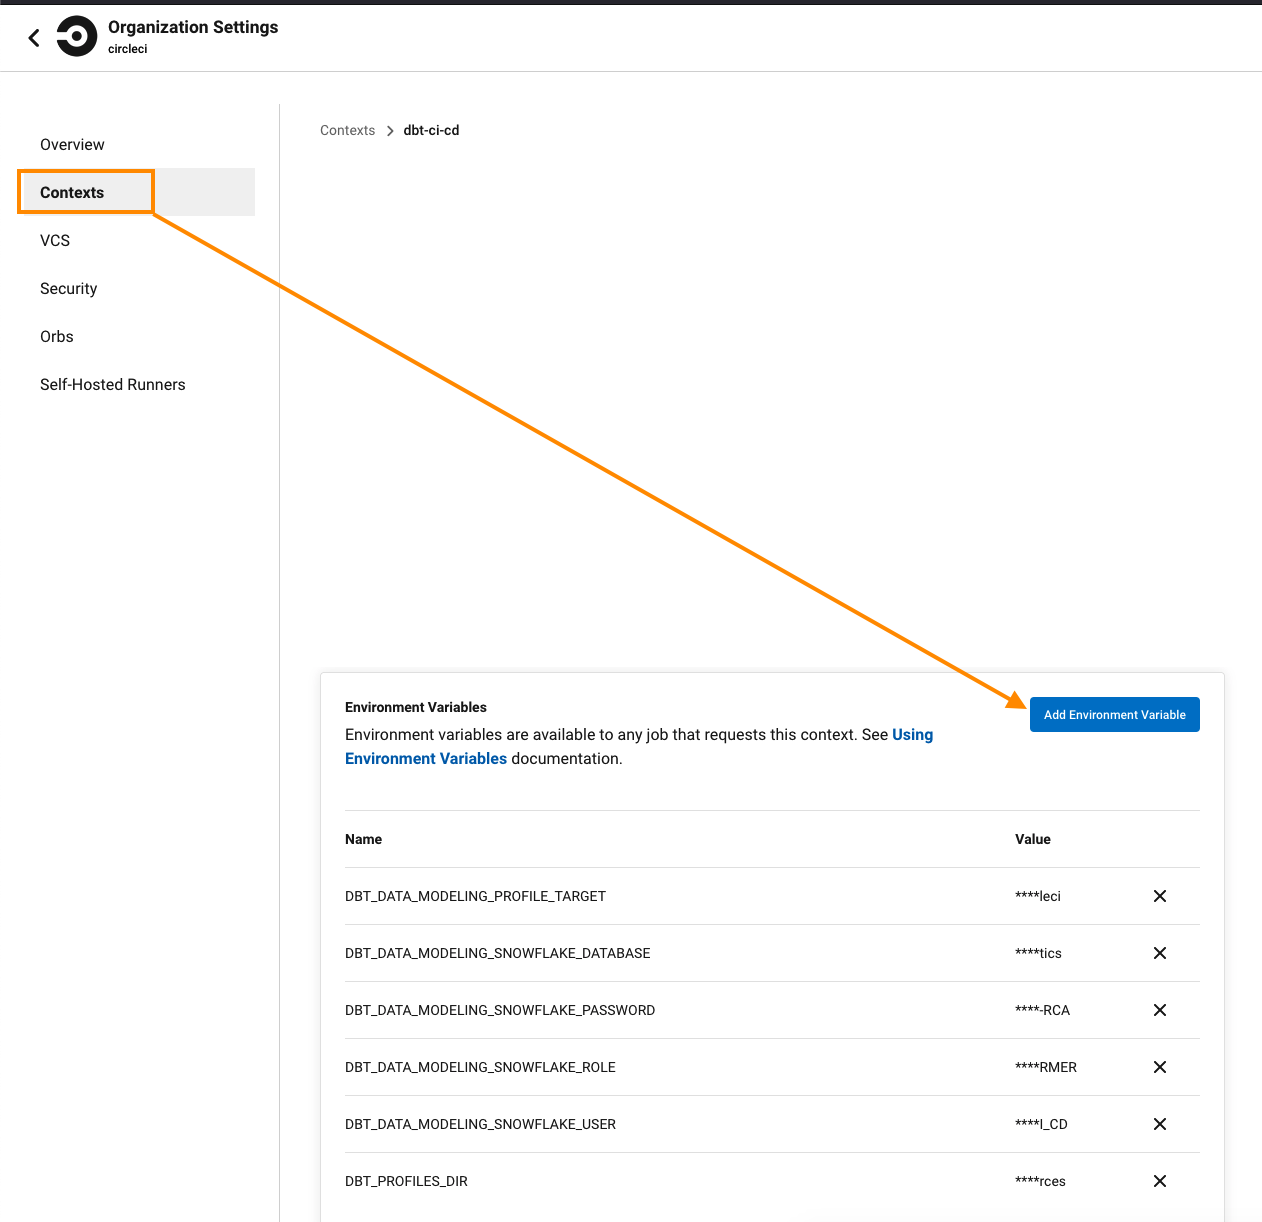The height and width of the screenshot is (1222, 1262).
Task: Remove the DBT_PROFILES_DIR environment variable
Action: 1159,1181
